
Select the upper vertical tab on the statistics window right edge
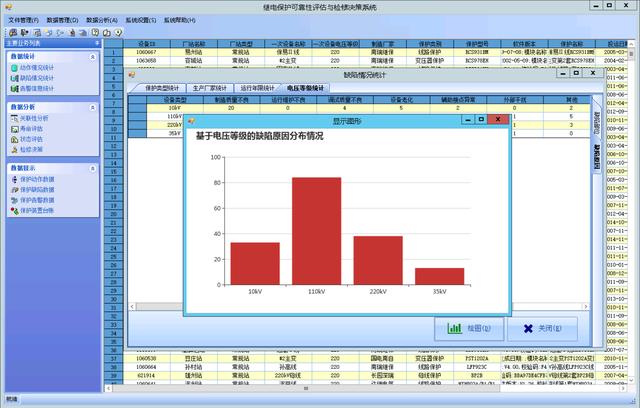(597, 123)
